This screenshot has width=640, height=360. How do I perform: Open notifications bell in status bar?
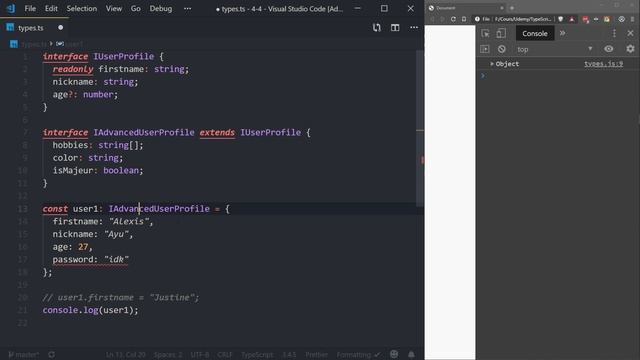[411, 354]
